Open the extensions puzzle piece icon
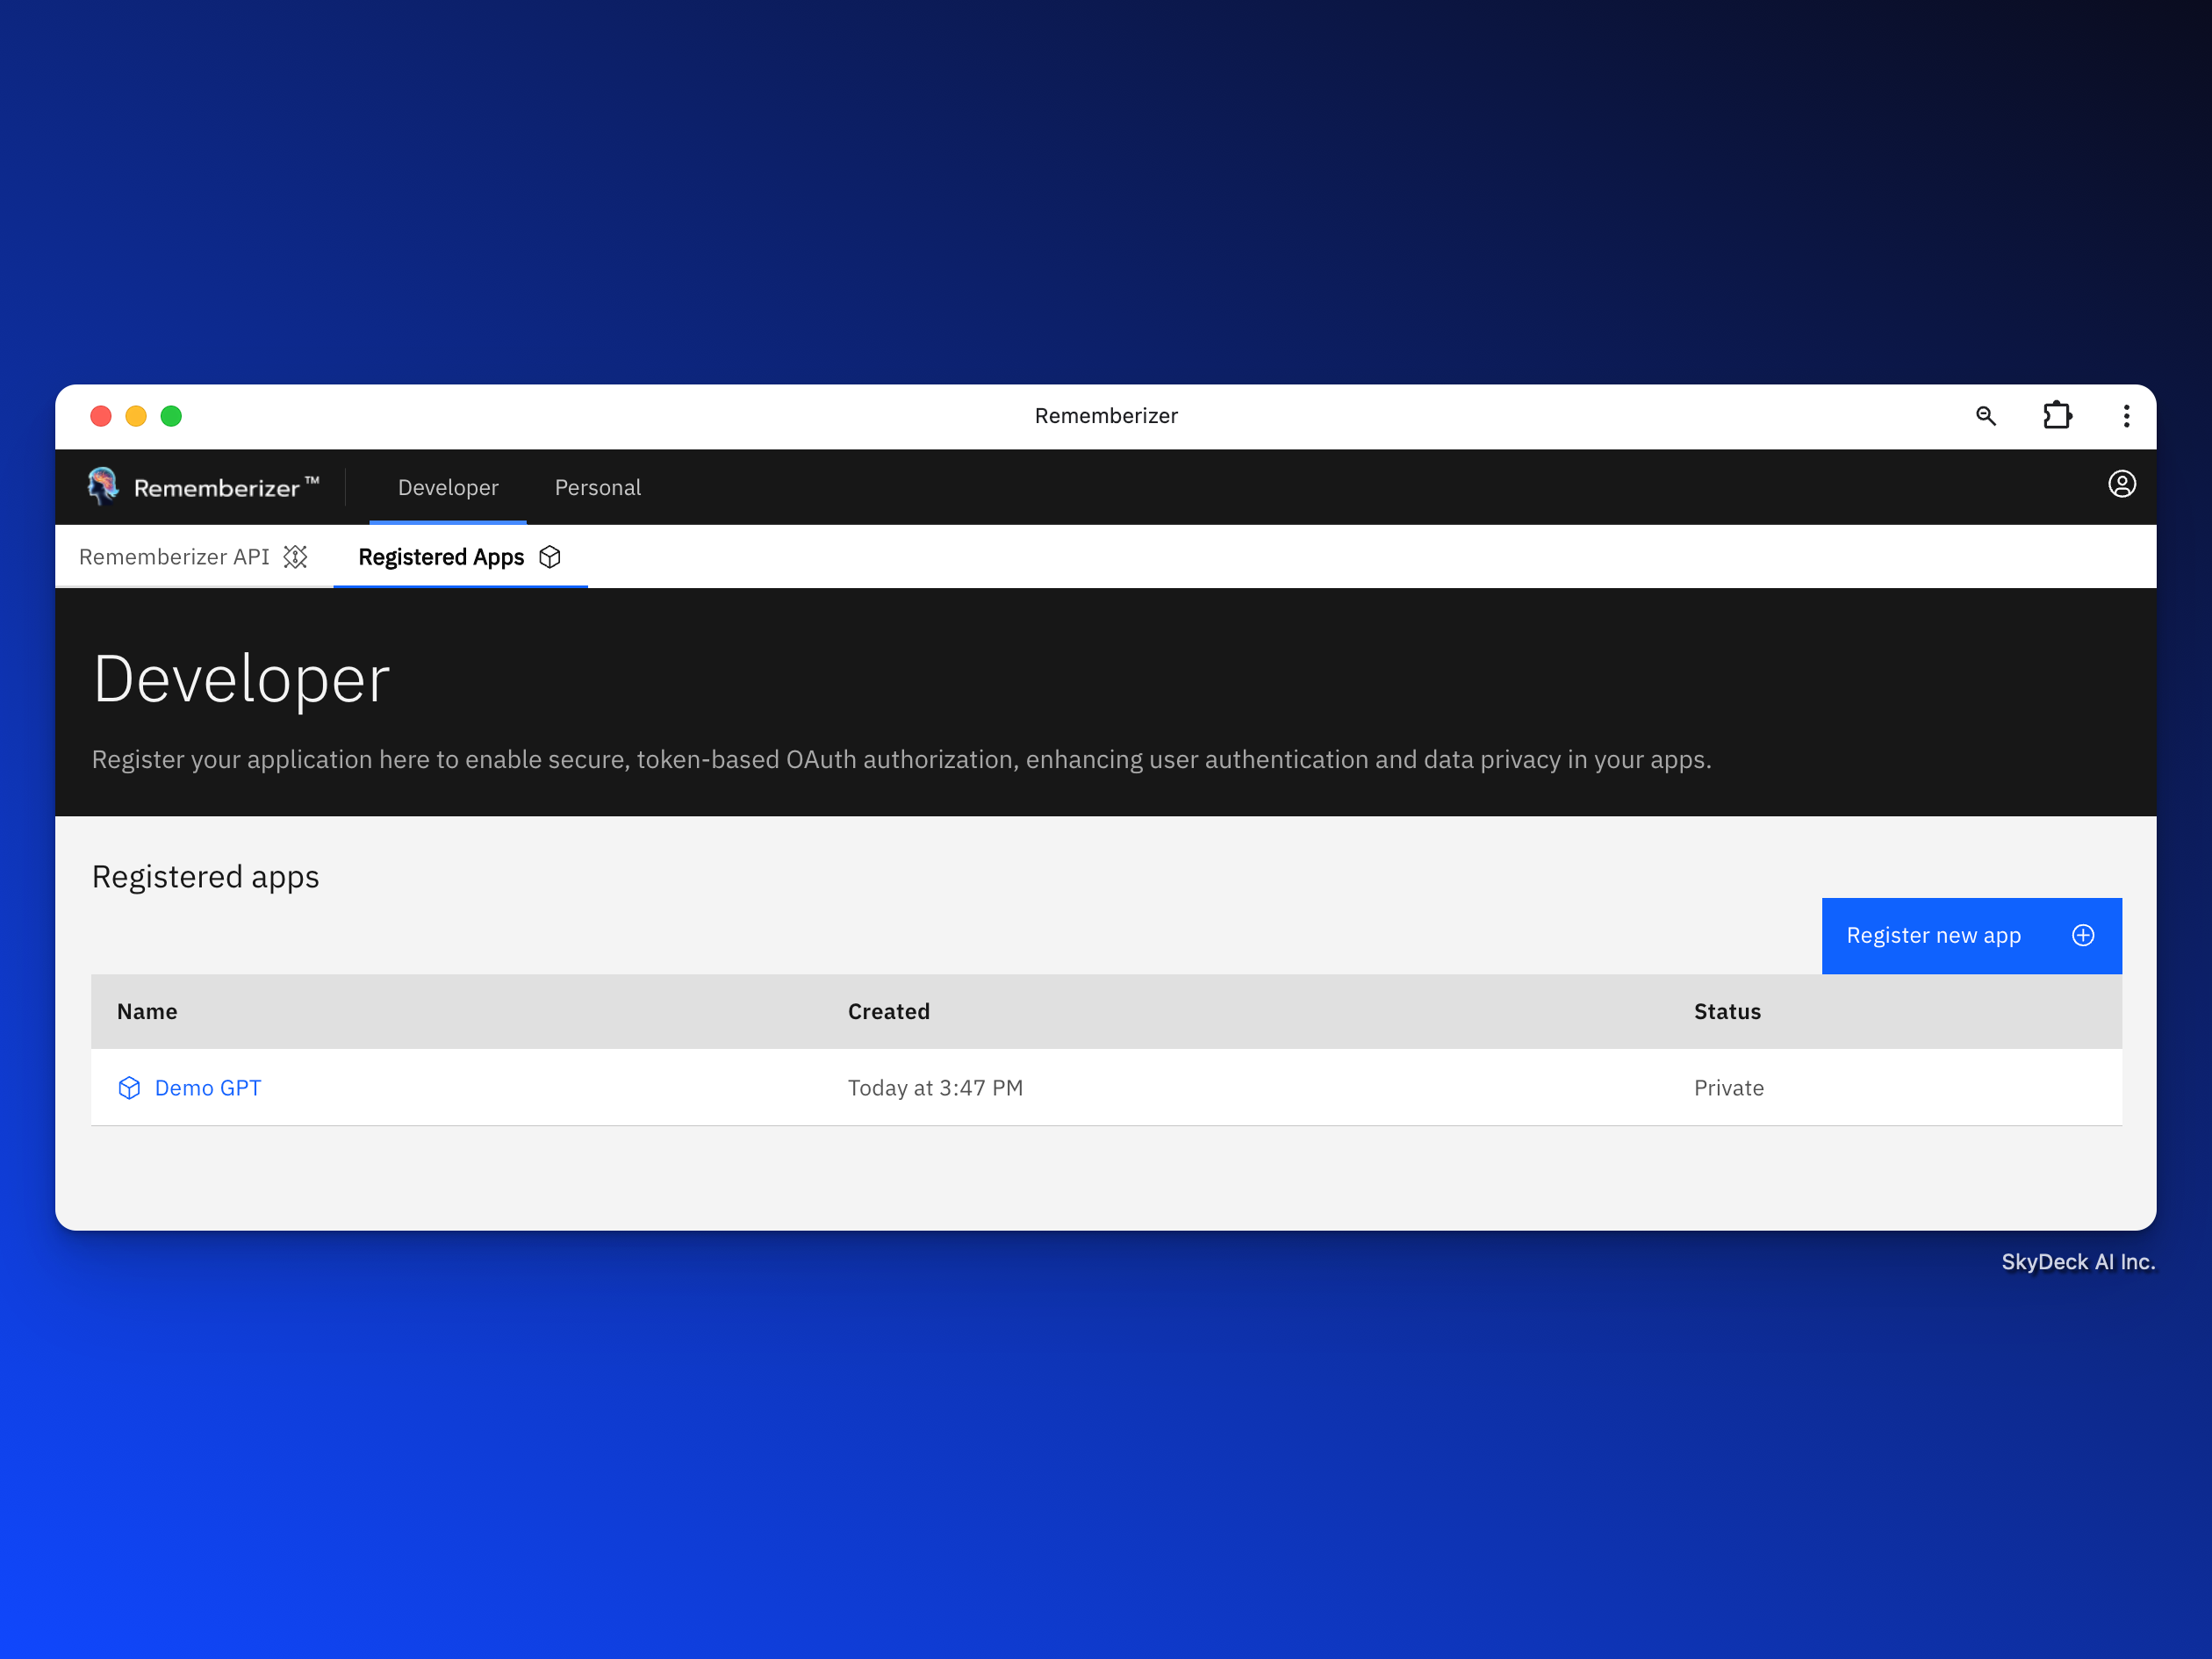Viewport: 2212px width, 1659px height. pyautogui.click(x=2056, y=416)
